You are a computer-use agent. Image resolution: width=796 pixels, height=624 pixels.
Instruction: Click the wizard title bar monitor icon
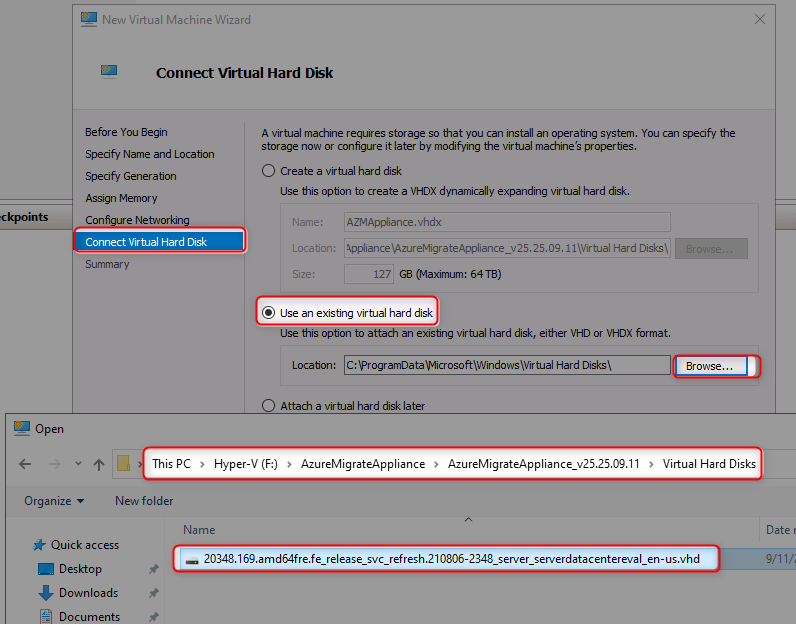coord(89,19)
